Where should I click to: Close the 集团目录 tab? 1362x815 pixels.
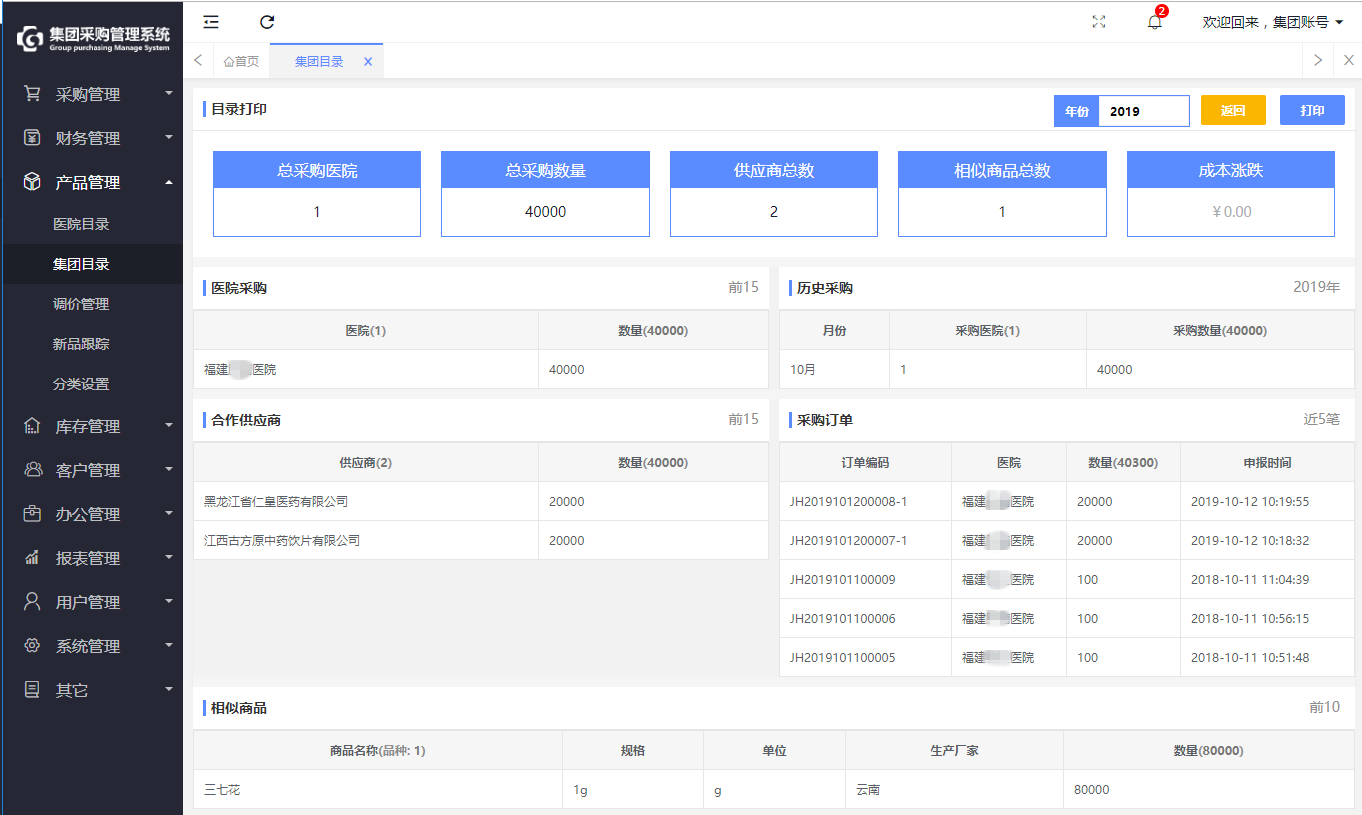(368, 62)
